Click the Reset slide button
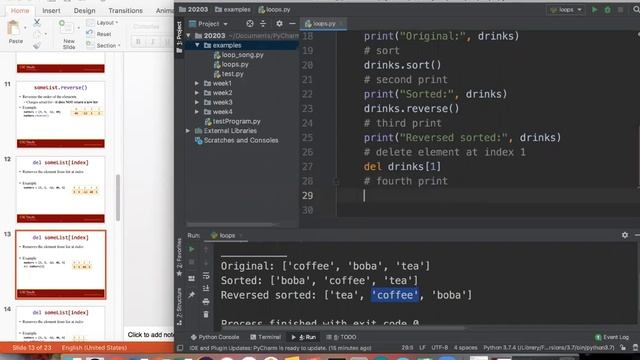 click(x=100, y=34)
